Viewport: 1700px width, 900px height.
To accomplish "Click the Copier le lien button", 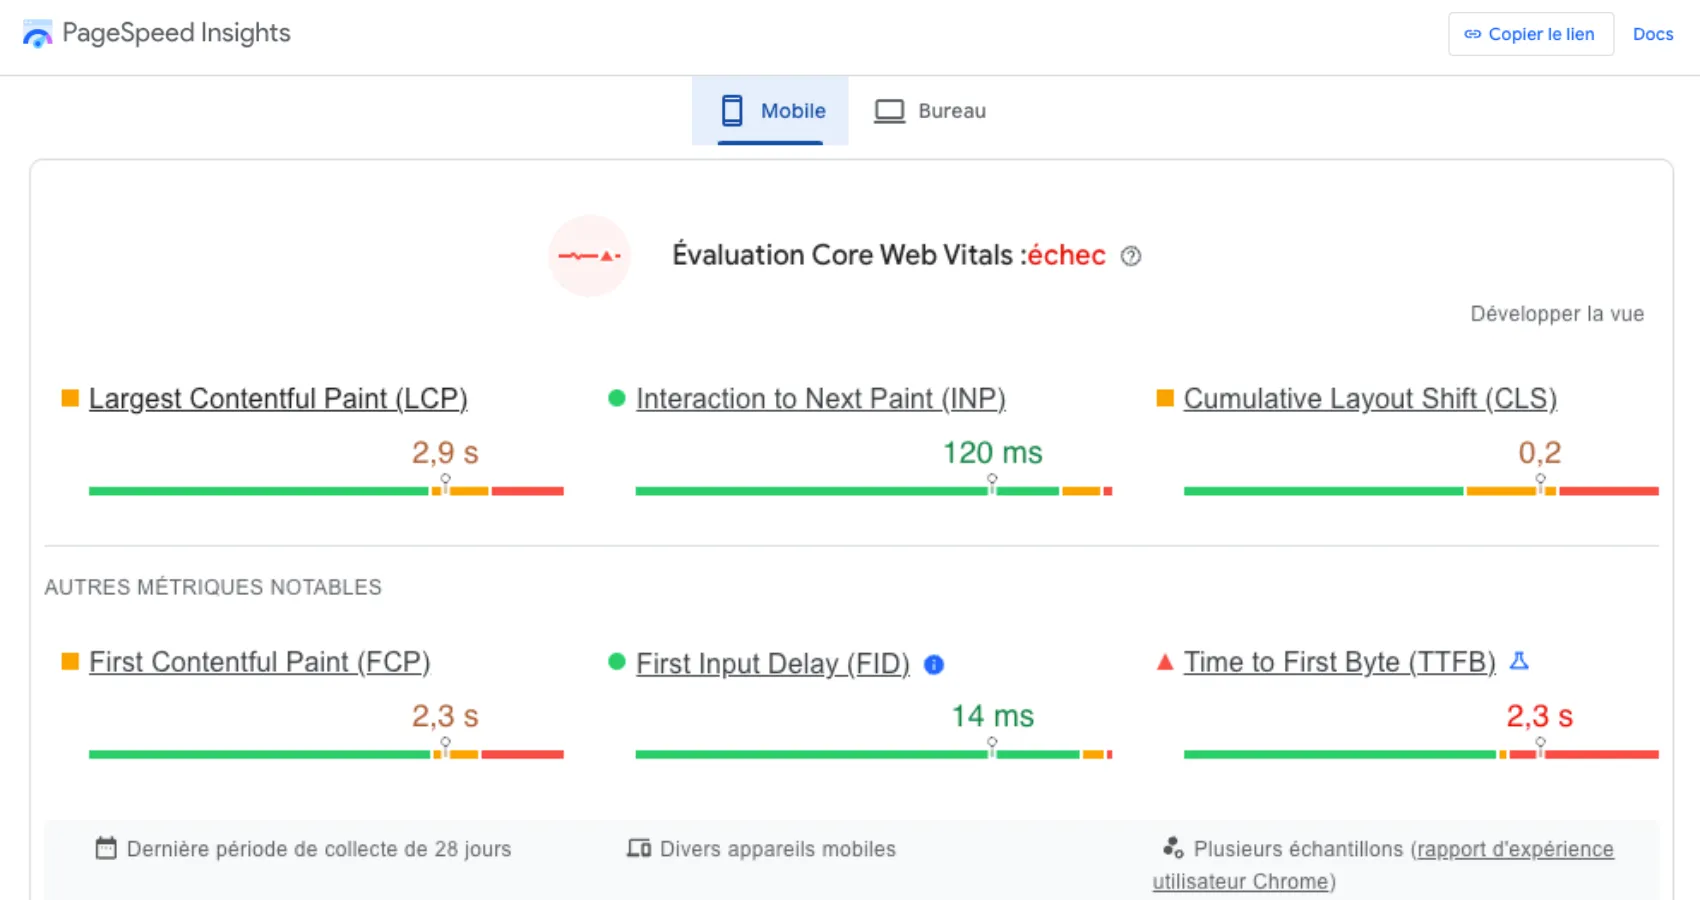I will pyautogui.click(x=1530, y=33).
